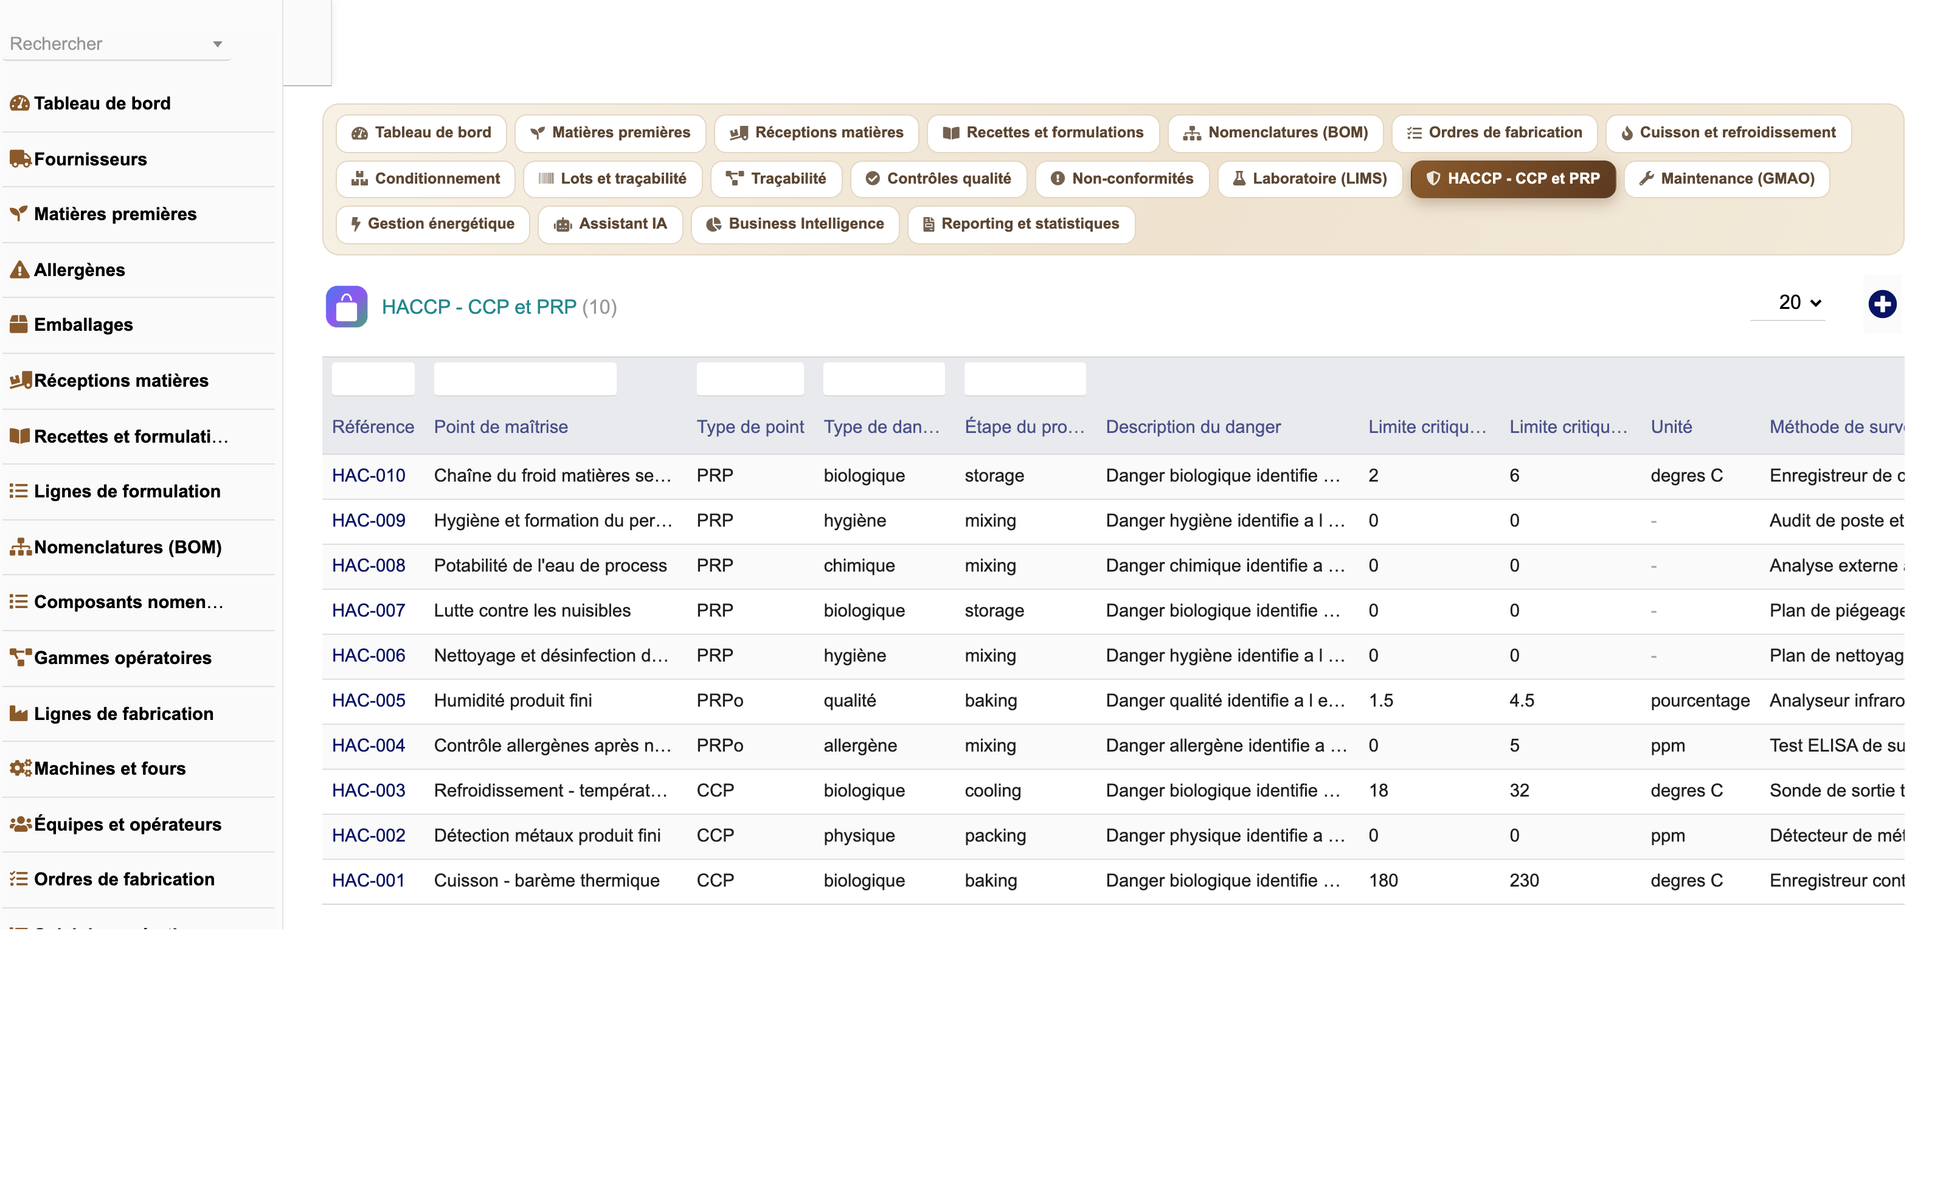Open the Non-conformités tab
This screenshot has height=1204, width=1946.
click(1122, 179)
